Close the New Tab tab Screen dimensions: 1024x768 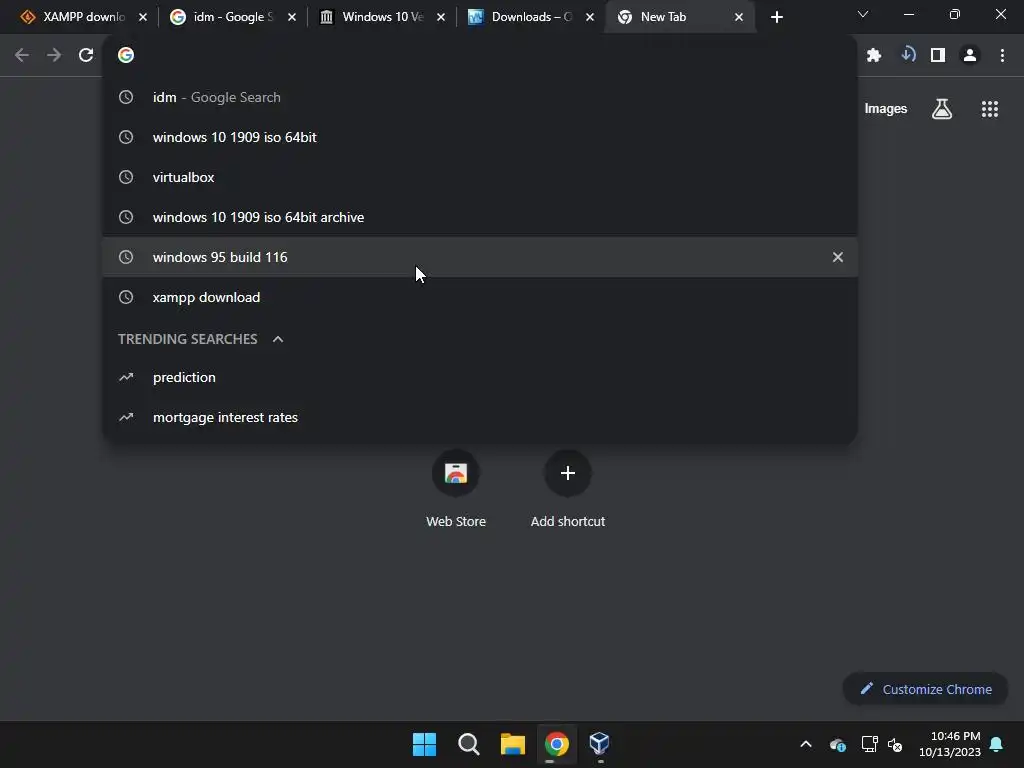739,17
